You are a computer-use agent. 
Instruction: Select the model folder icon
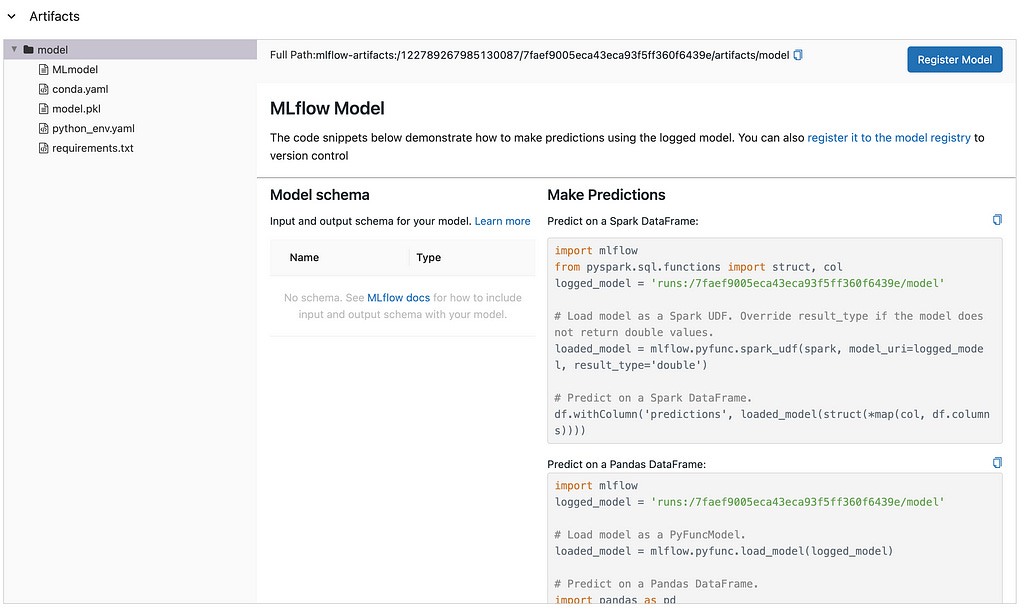[28, 50]
